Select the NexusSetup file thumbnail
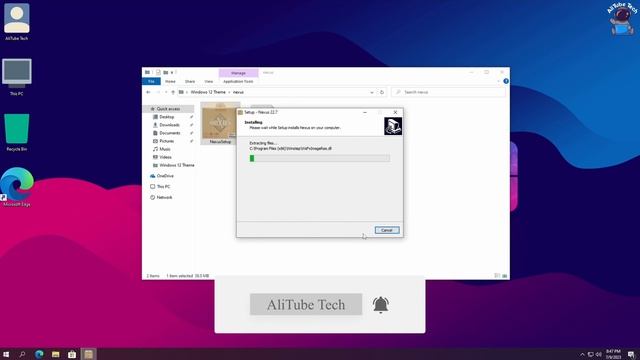Viewport: 640px width, 360px height. pos(220,124)
